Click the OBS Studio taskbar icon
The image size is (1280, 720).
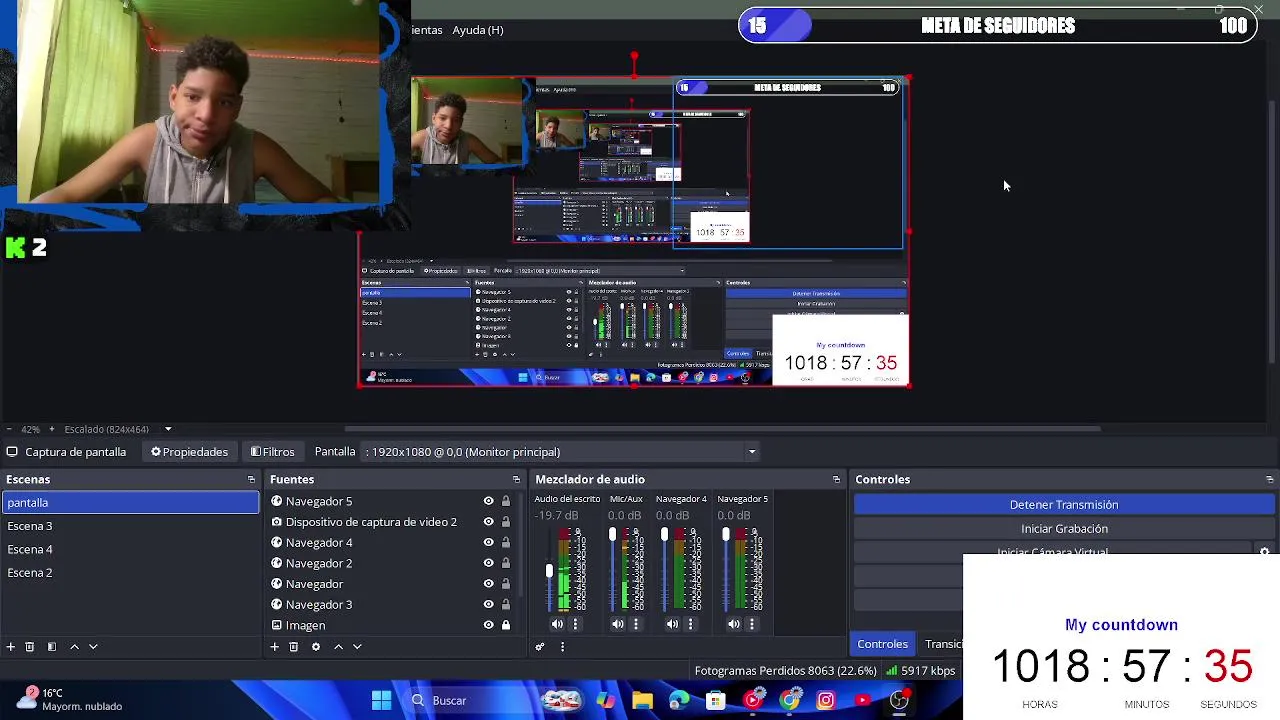pyautogui.click(x=899, y=701)
